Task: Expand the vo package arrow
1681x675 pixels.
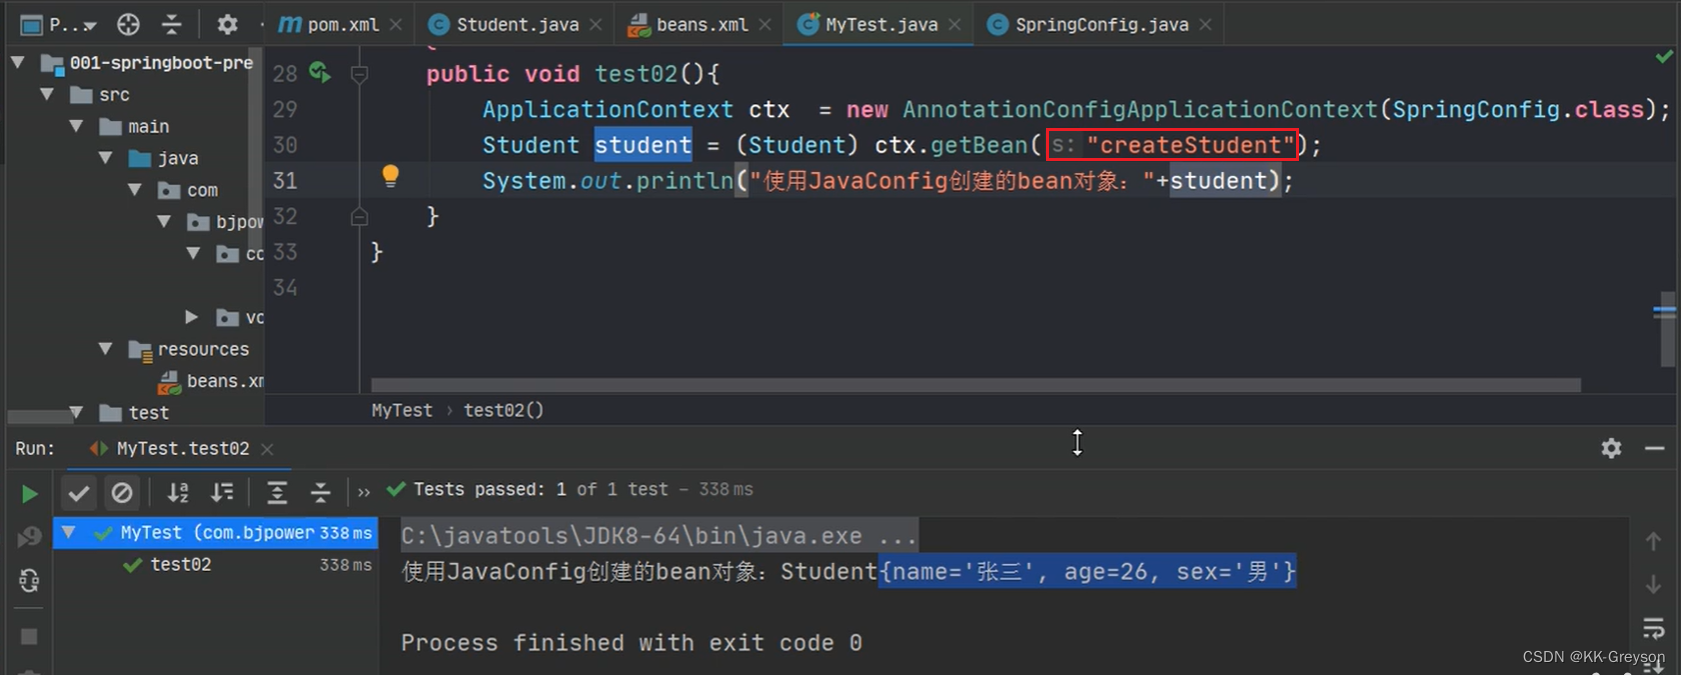Action: click(x=192, y=317)
